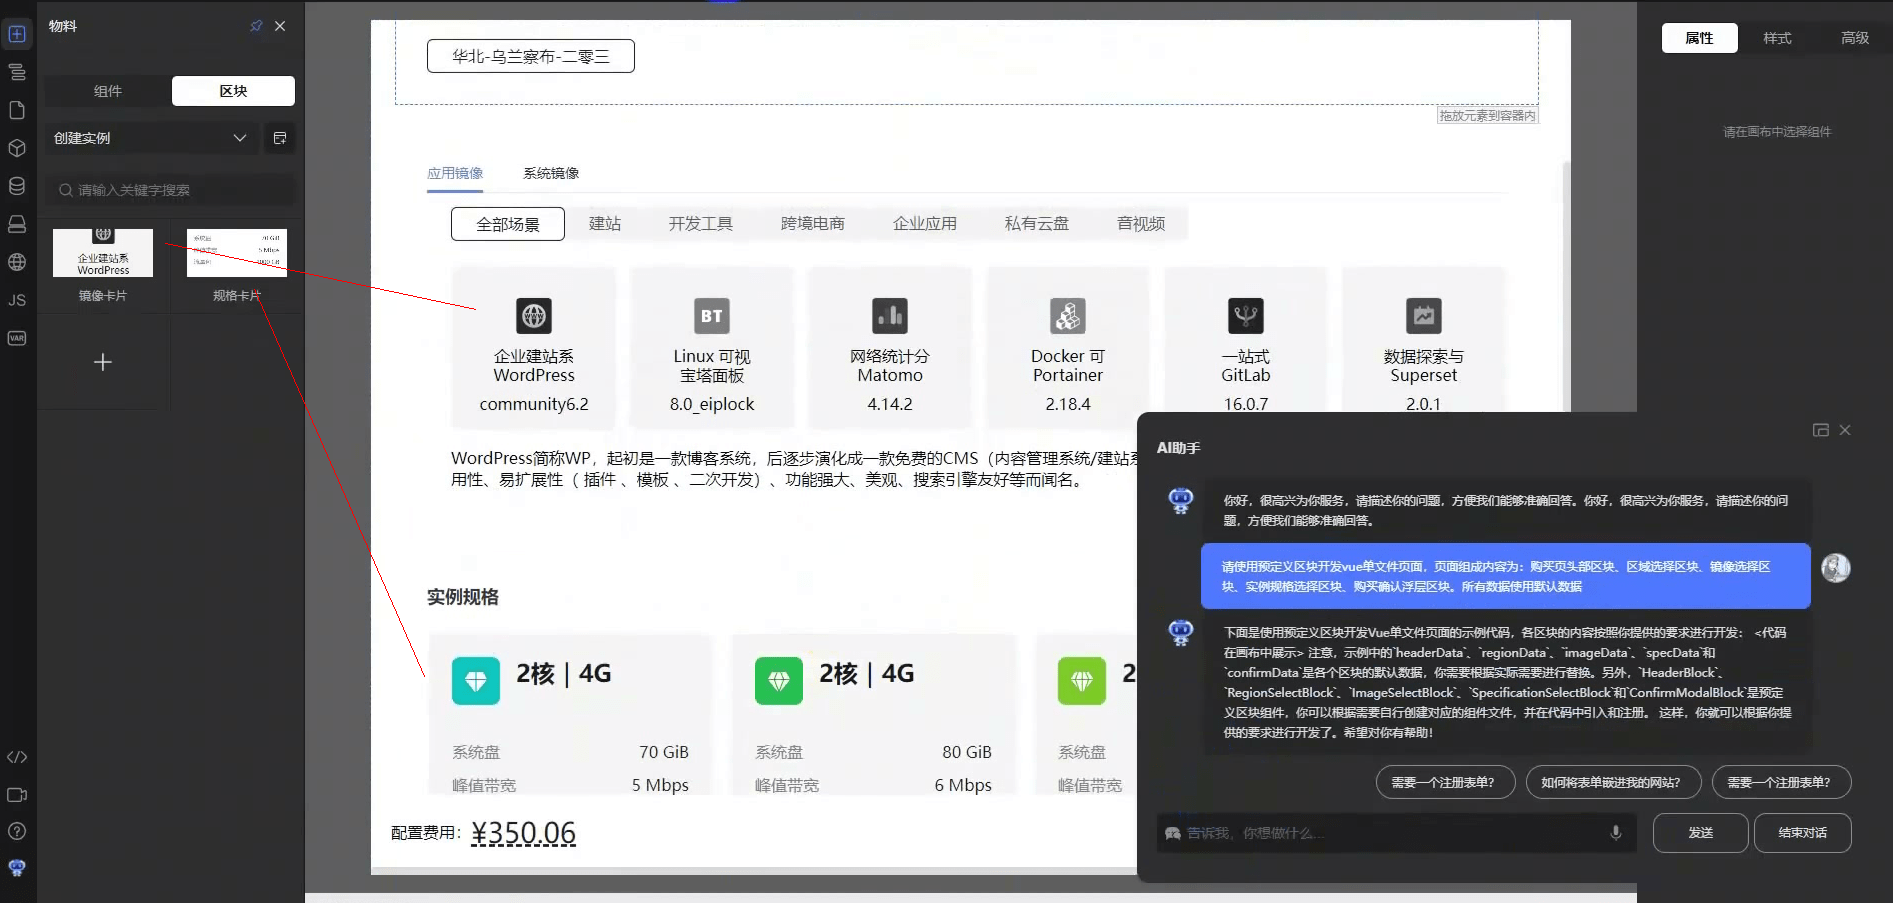Click the 发送 send button
This screenshot has width=1893, height=903.
1700,832
